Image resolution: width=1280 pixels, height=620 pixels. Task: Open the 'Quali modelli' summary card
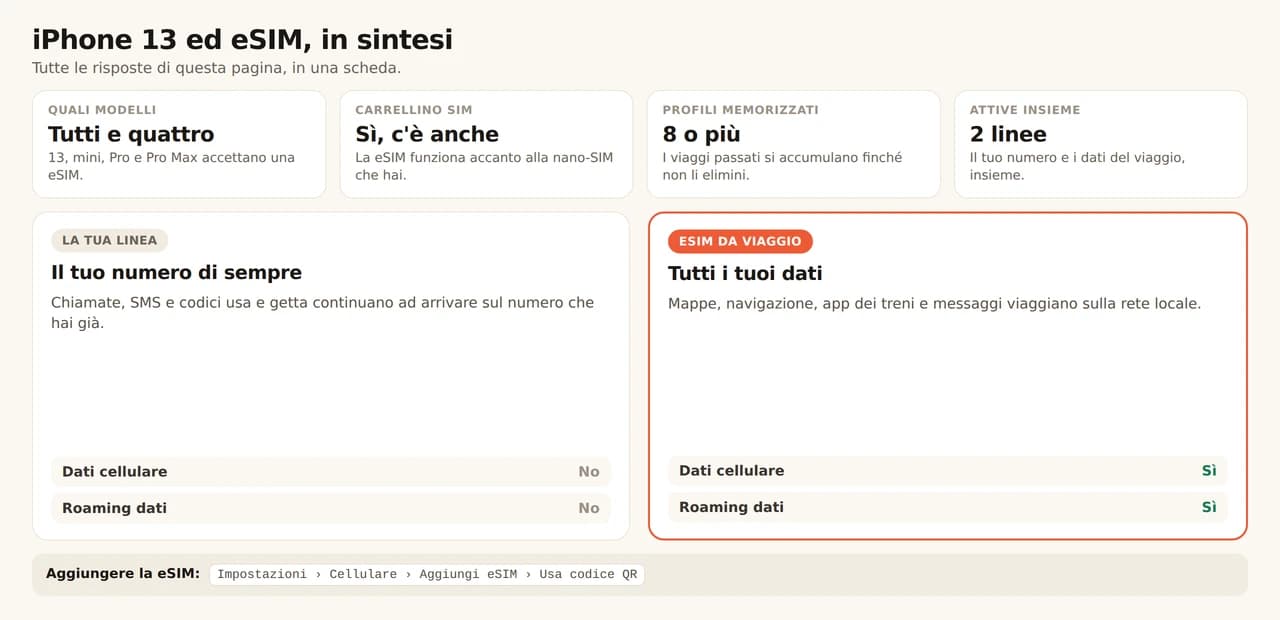point(179,144)
